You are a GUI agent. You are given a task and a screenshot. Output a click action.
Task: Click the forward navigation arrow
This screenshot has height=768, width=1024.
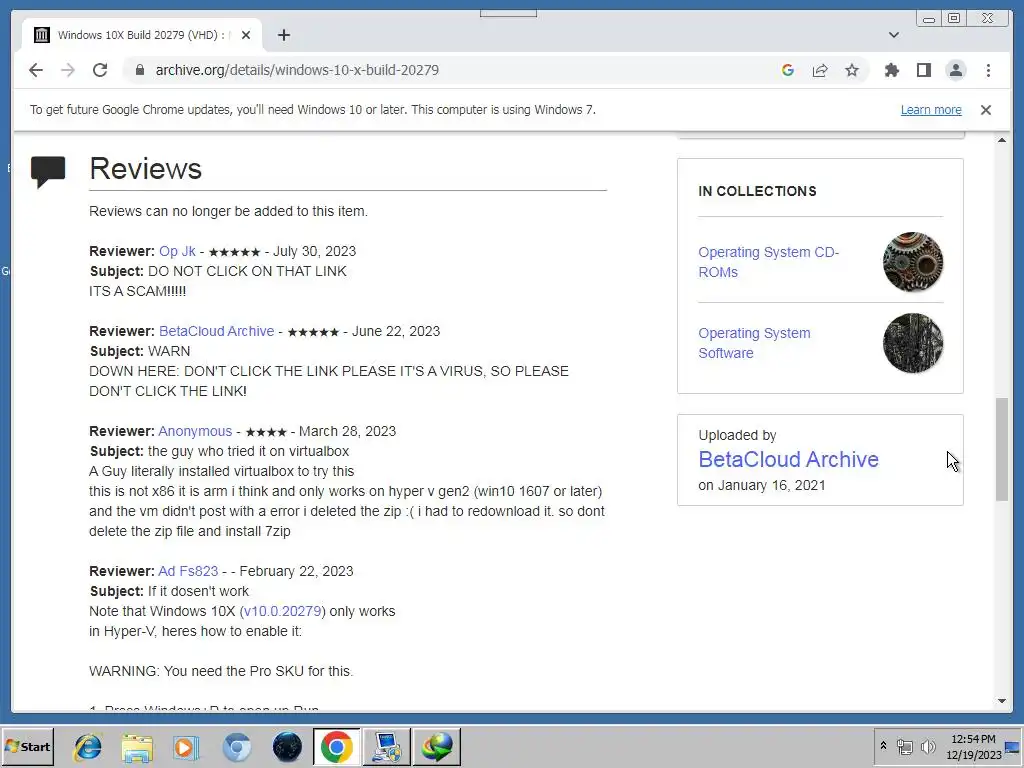68,70
